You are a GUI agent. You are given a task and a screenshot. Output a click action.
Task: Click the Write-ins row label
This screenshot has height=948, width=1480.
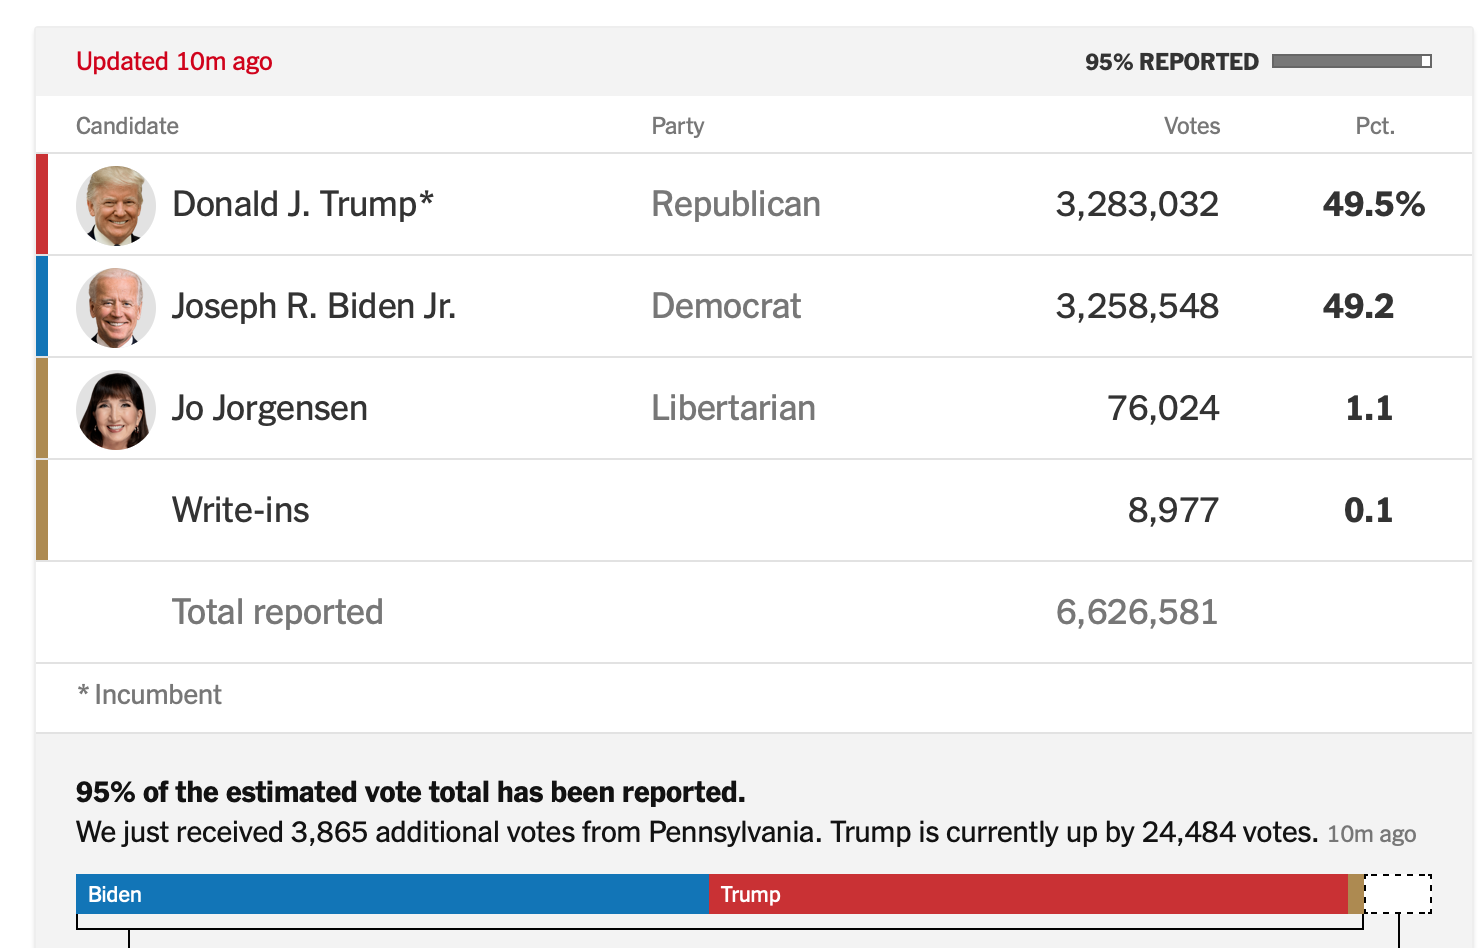(241, 510)
